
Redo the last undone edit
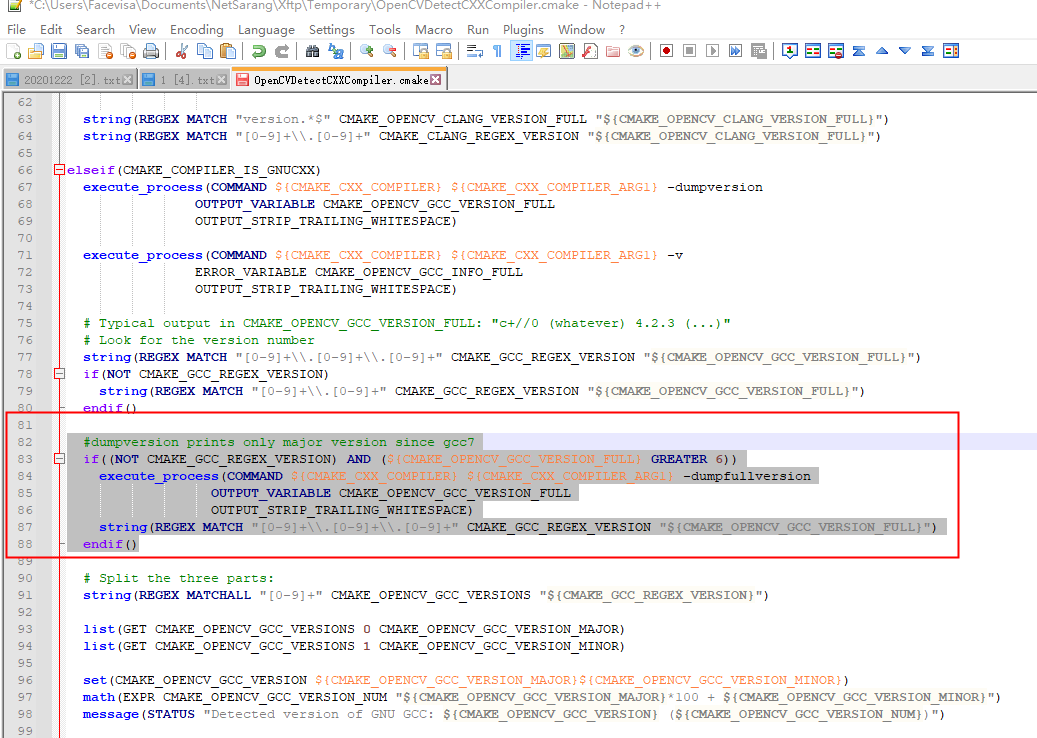(x=282, y=51)
